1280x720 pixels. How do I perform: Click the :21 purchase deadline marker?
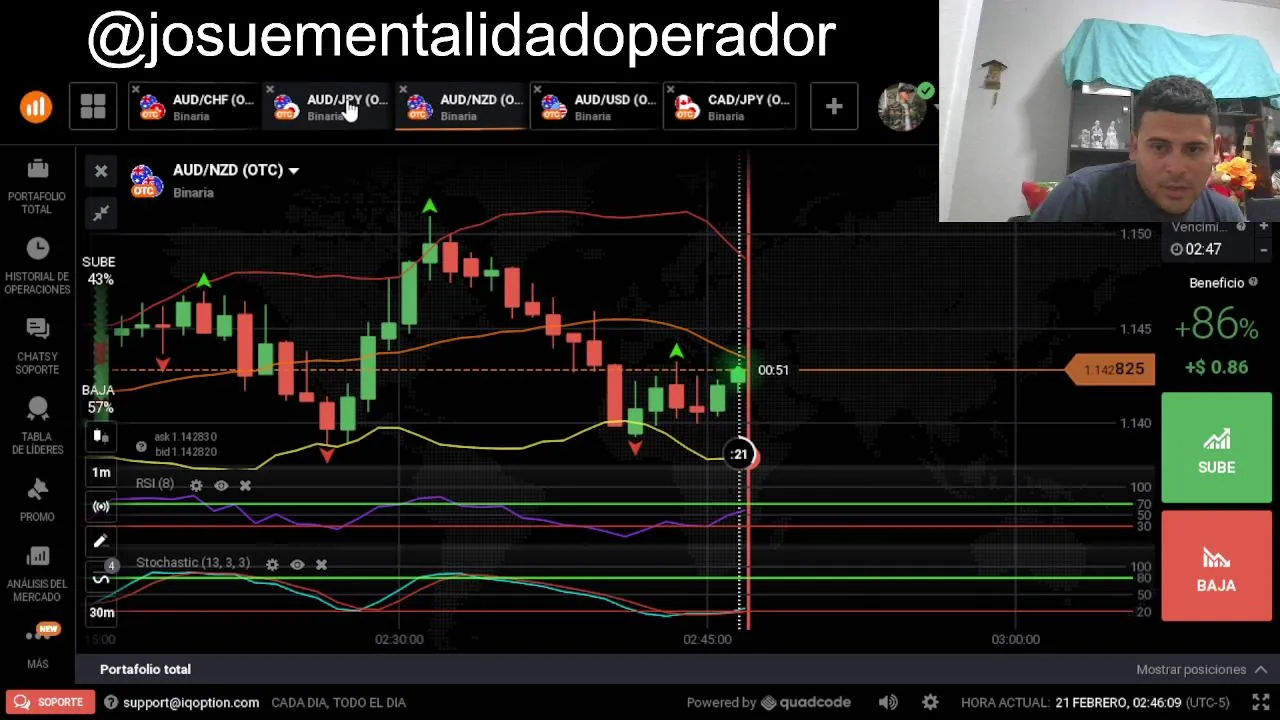click(739, 455)
